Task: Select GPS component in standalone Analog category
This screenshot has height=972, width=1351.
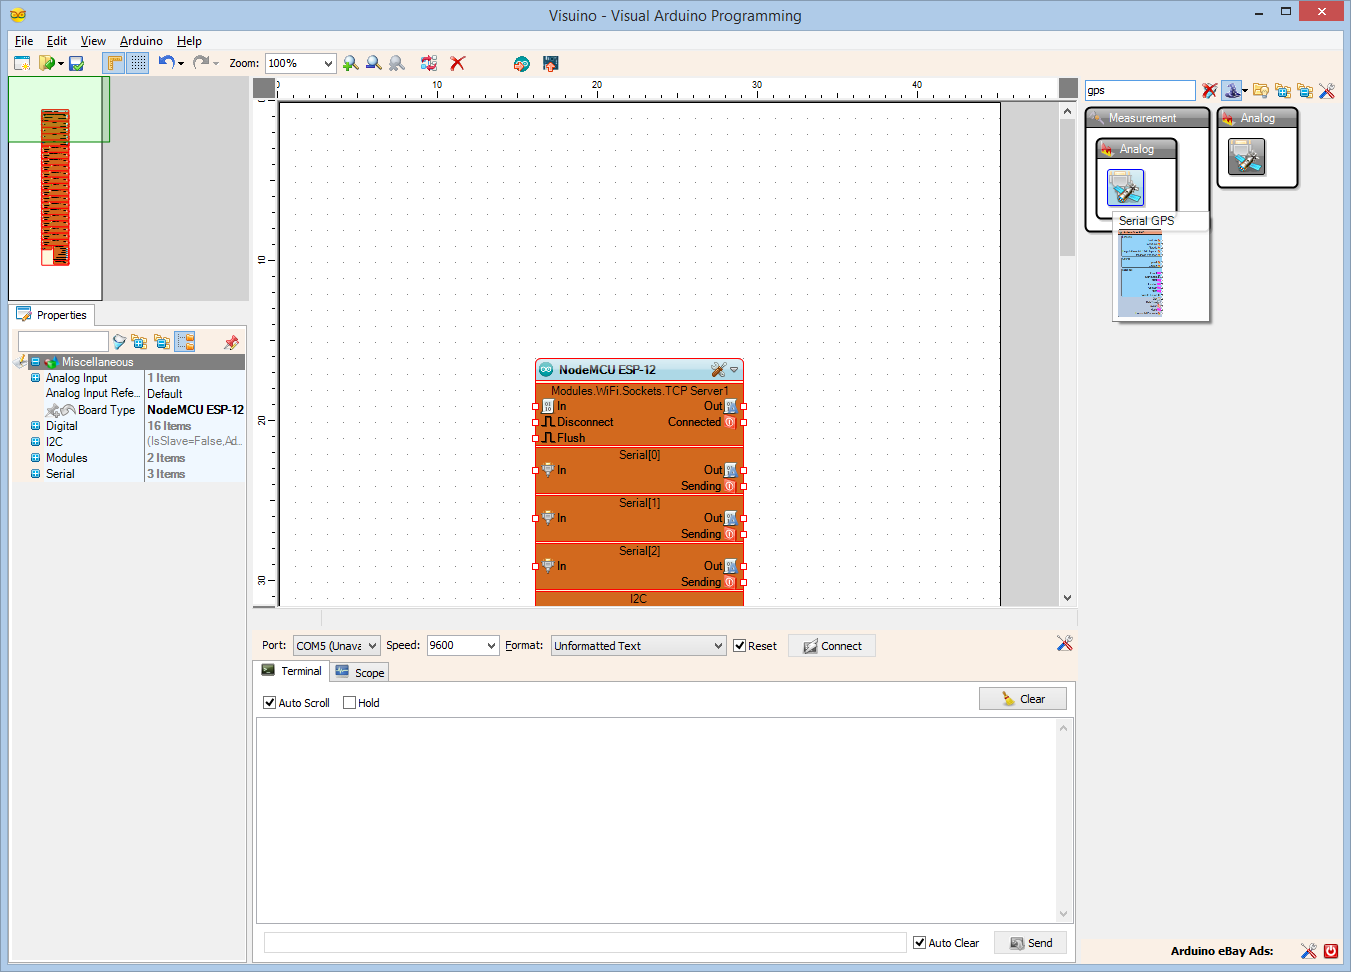Action: coord(1247,156)
